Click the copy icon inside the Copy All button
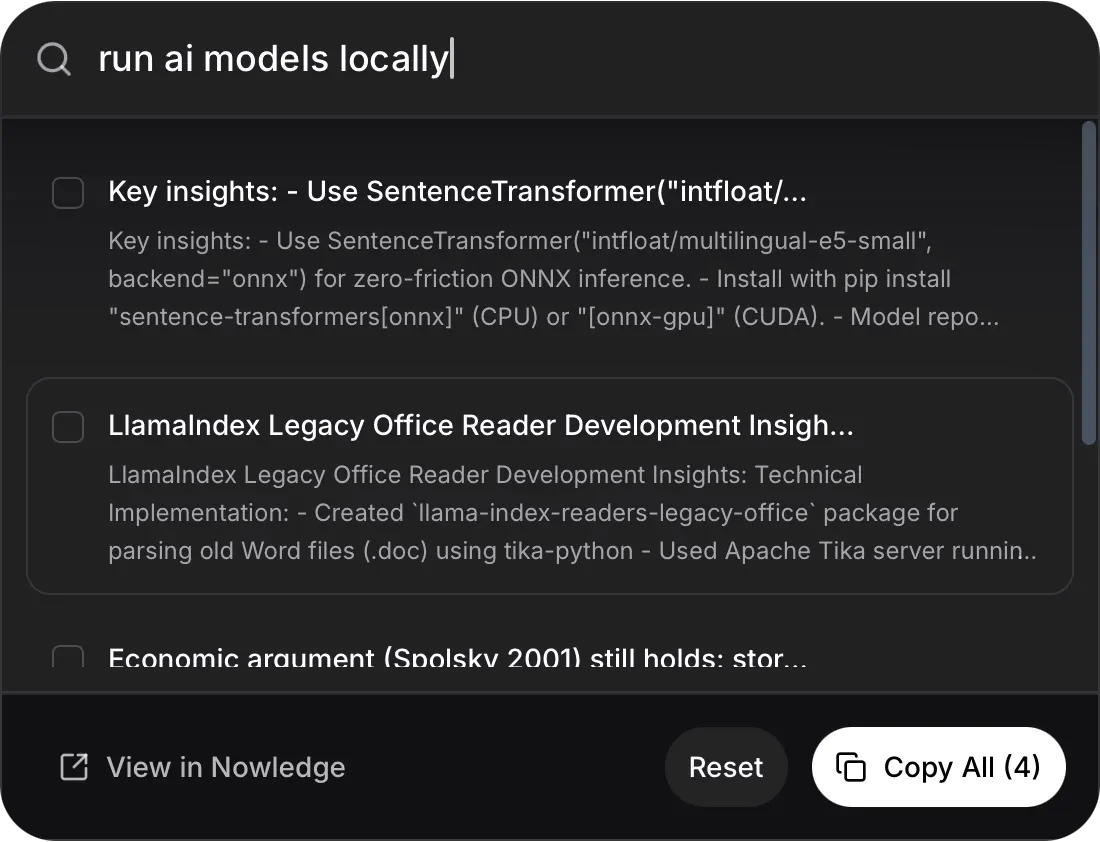Screen dimensions: 1100x842 (x=850, y=767)
